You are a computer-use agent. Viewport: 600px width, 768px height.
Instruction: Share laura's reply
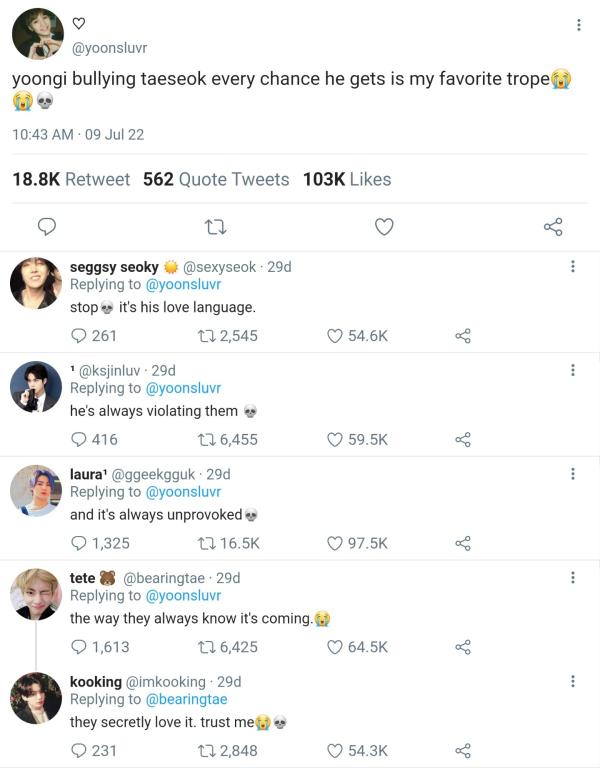[463, 543]
